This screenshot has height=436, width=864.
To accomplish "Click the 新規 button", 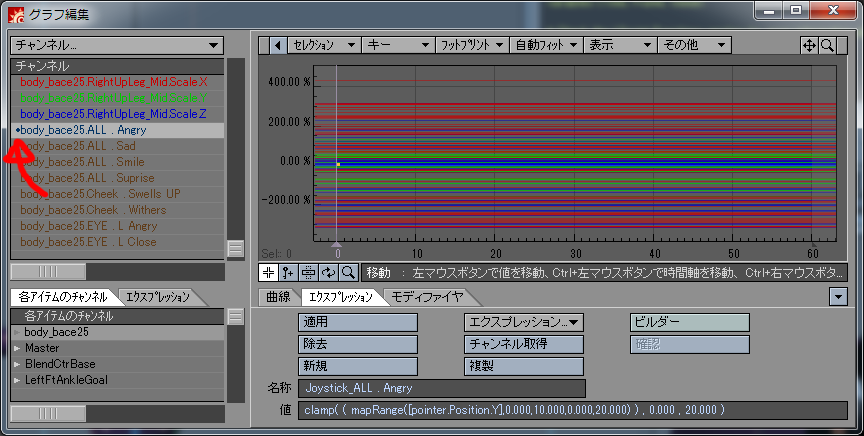I will coord(358,367).
